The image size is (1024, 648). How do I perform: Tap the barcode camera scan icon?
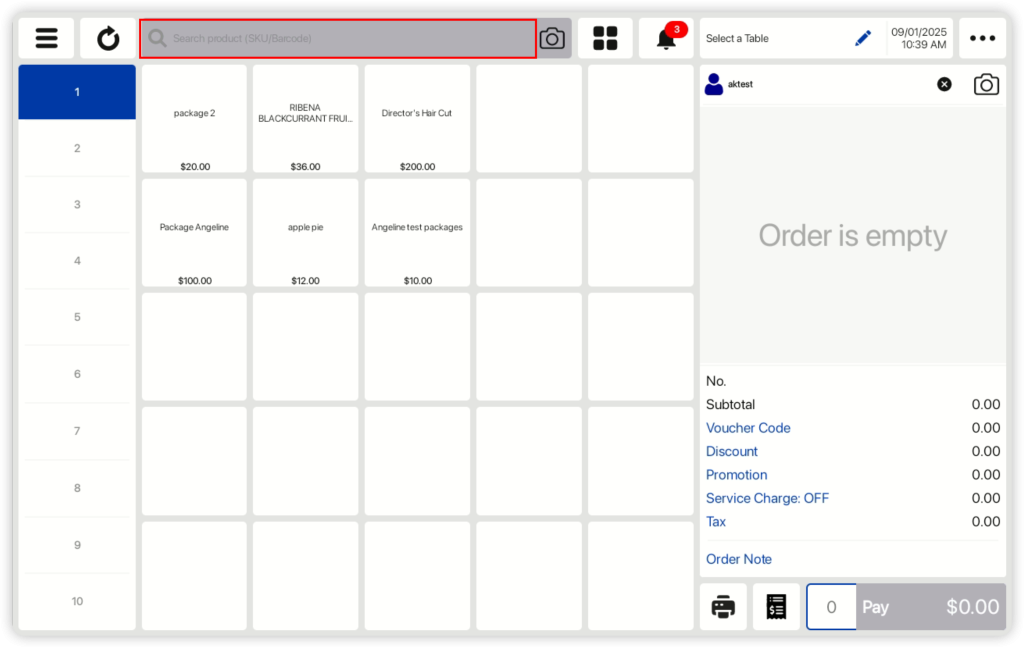[x=552, y=39]
